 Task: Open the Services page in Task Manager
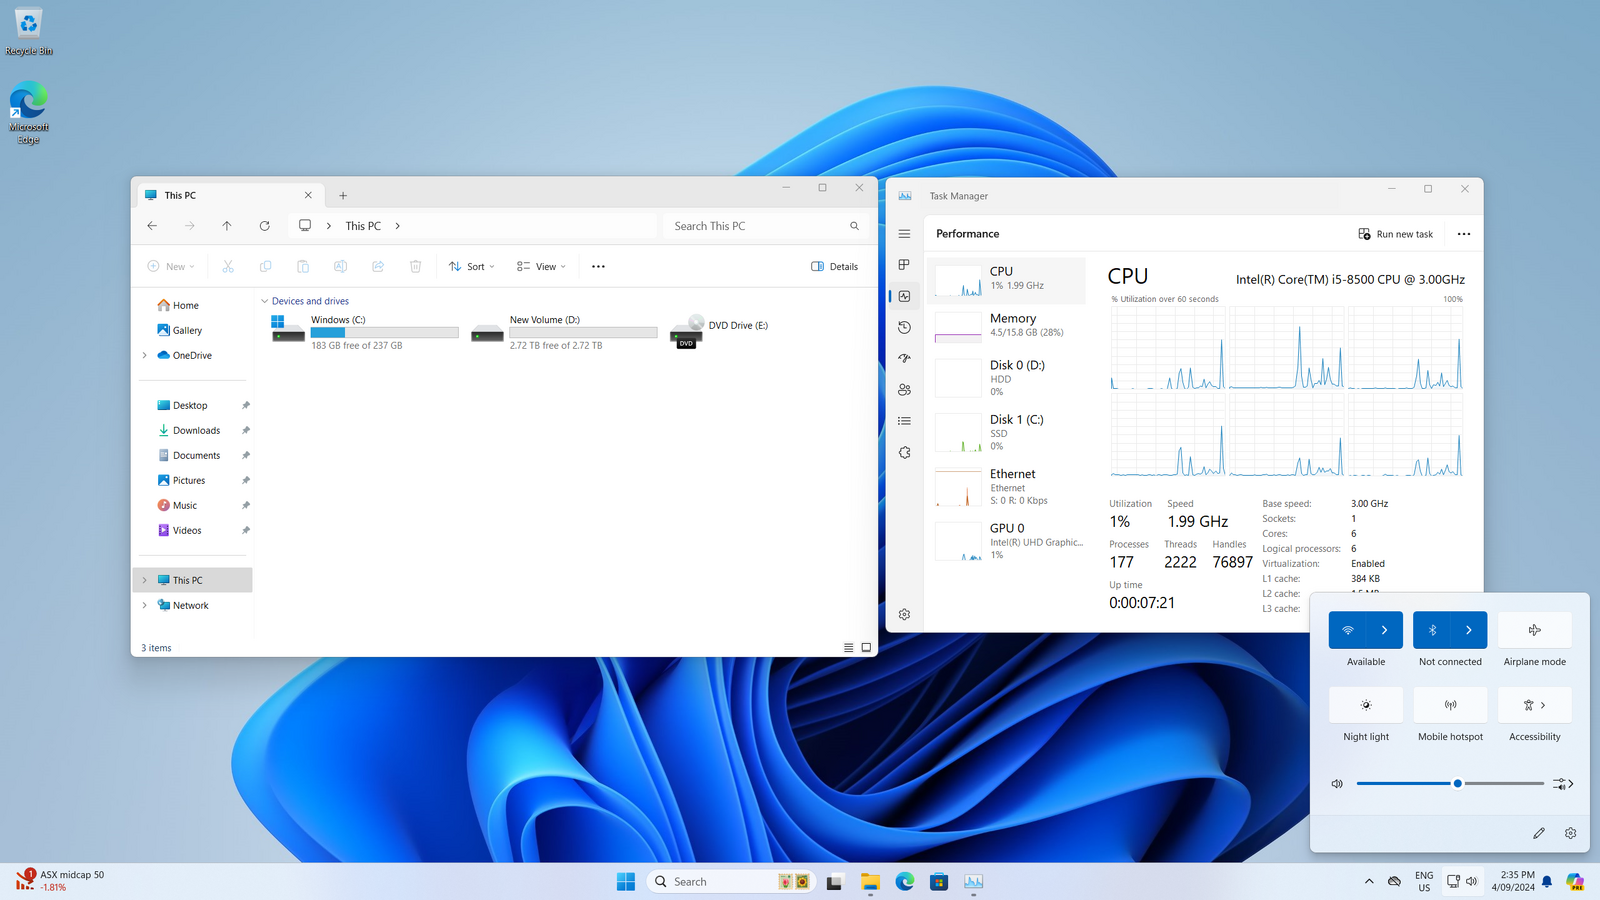pyautogui.click(x=904, y=453)
